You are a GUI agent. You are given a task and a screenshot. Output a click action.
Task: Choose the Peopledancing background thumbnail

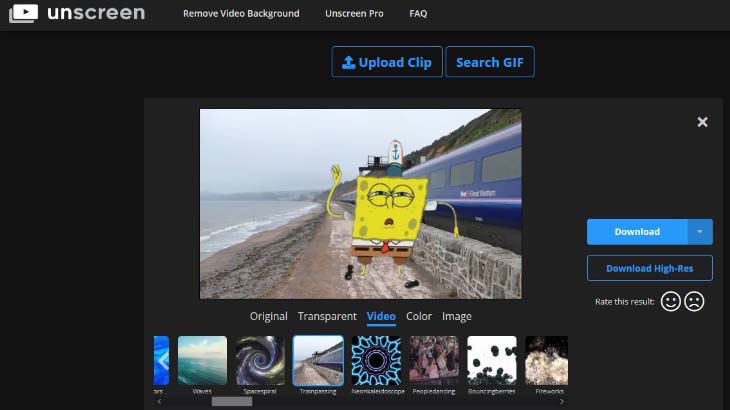[434, 361]
